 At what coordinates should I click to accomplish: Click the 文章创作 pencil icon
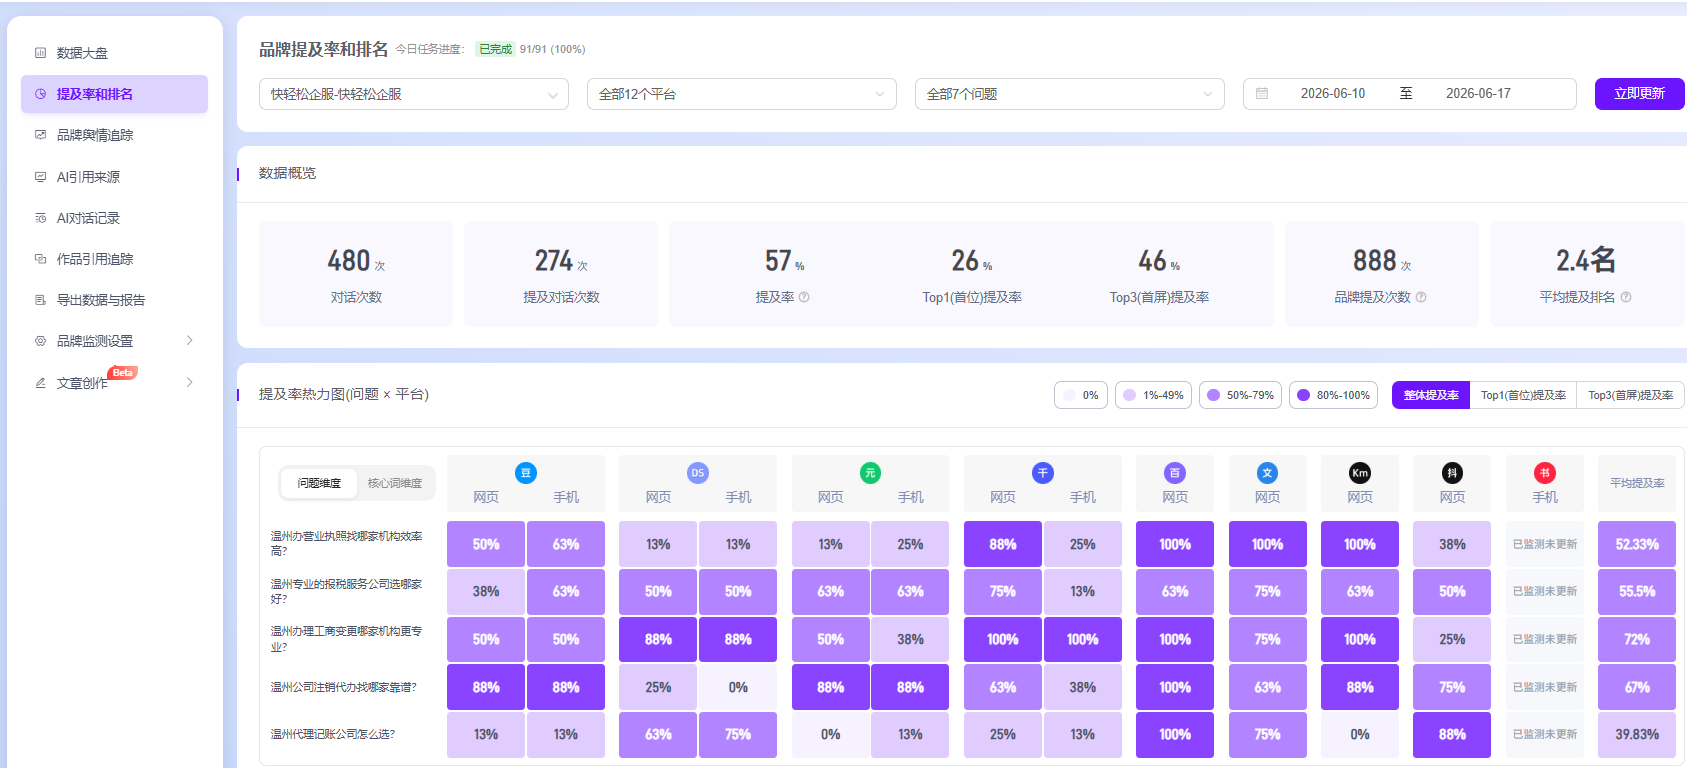41,383
